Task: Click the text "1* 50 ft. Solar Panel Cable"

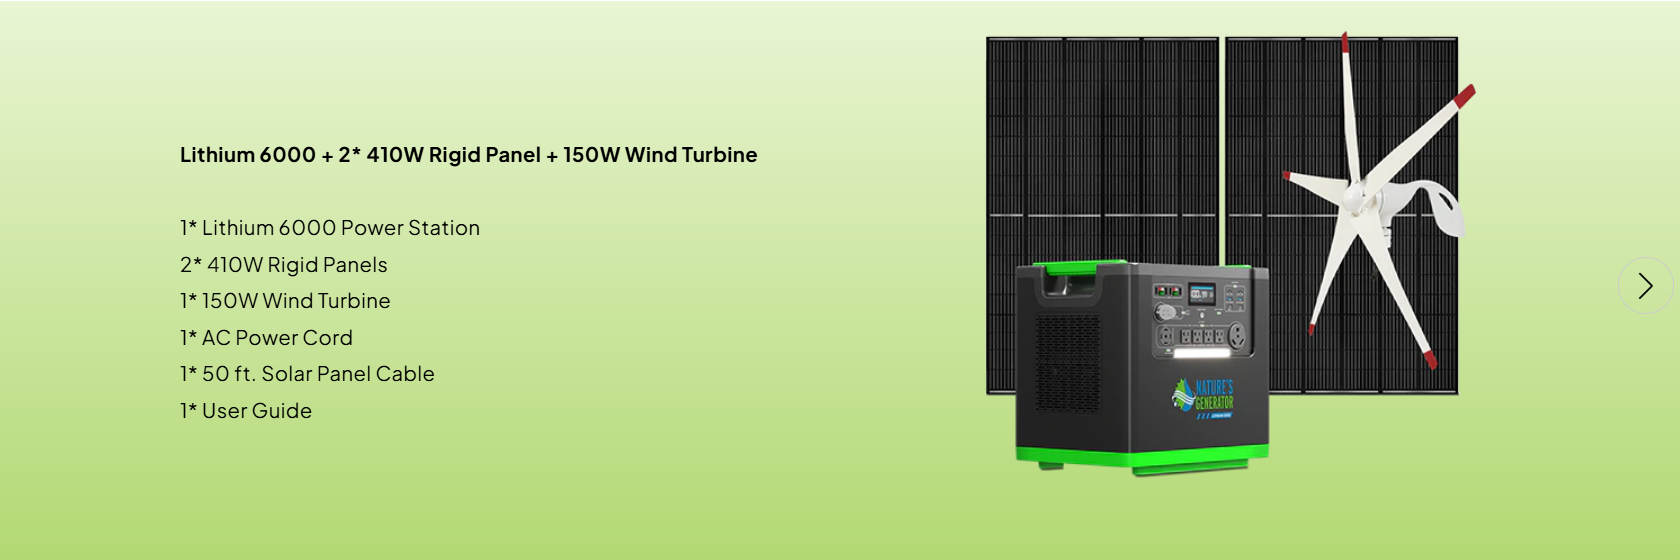Action: [307, 374]
